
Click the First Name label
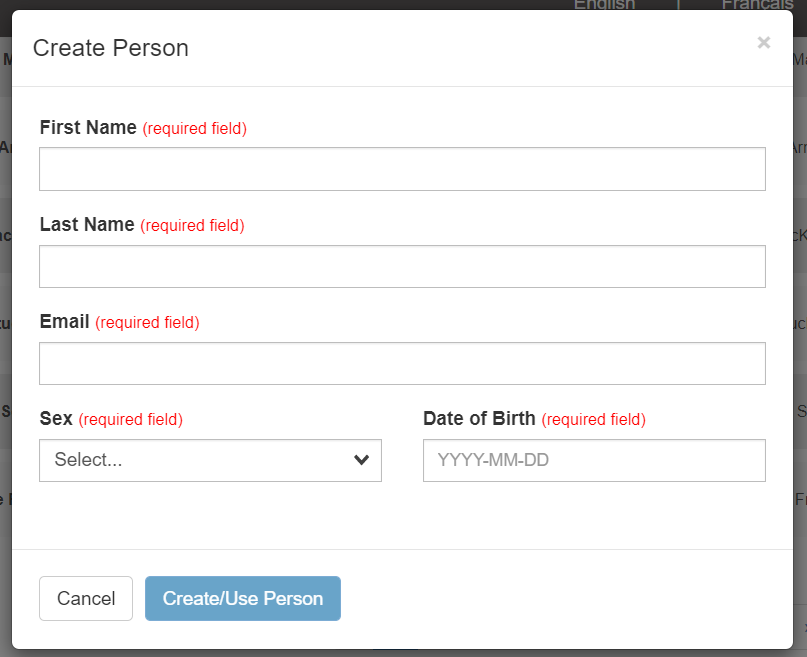(88, 127)
